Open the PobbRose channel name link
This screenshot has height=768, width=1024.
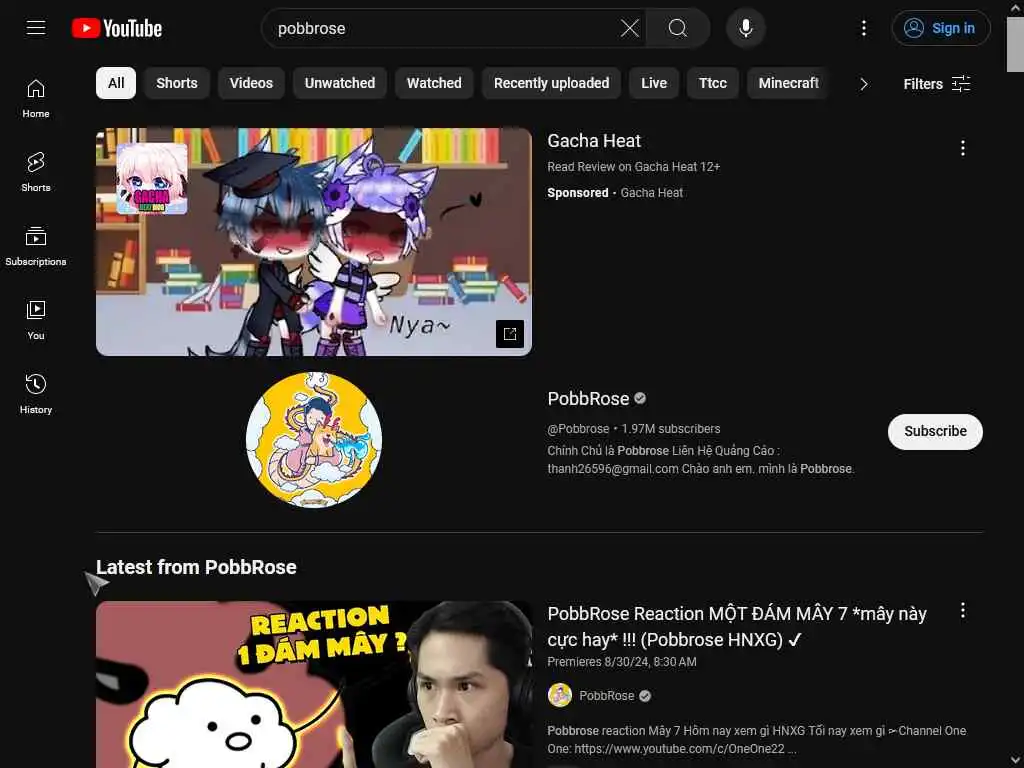588,398
